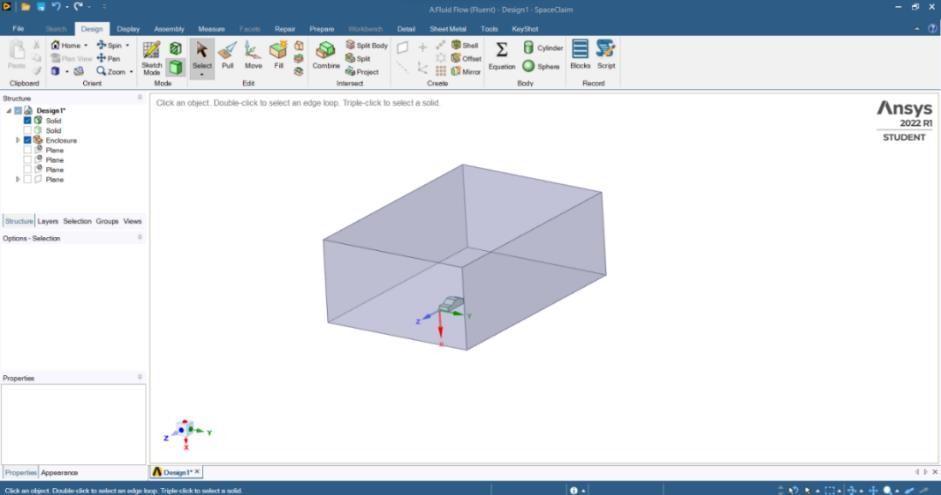The width and height of the screenshot is (941, 495).
Task: Switch to Sketch Mode
Action: (151, 58)
